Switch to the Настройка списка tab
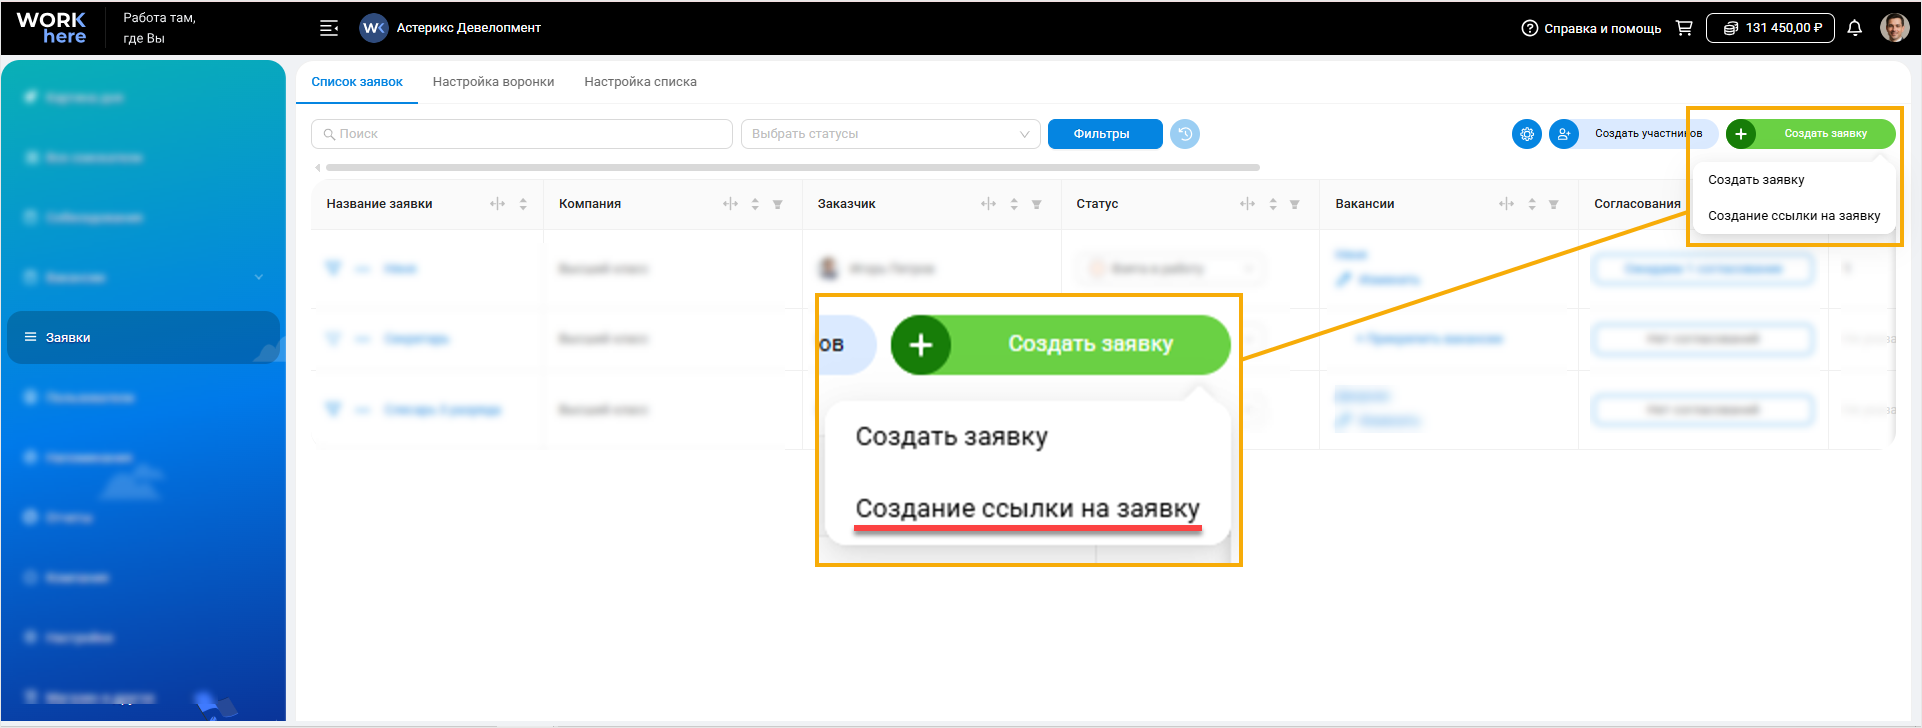 [x=640, y=82]
